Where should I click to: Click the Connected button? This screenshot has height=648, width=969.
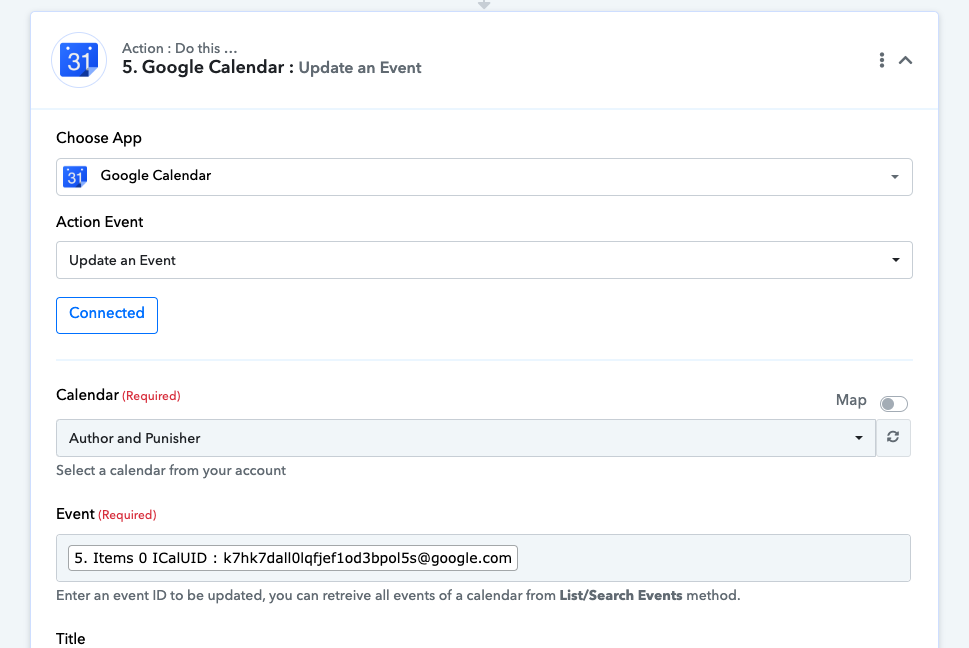107,315
